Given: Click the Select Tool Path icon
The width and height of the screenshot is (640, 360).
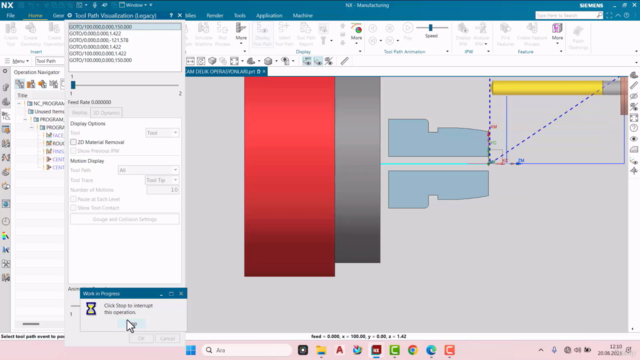Looking at the screenshot, I should point(284,34).
